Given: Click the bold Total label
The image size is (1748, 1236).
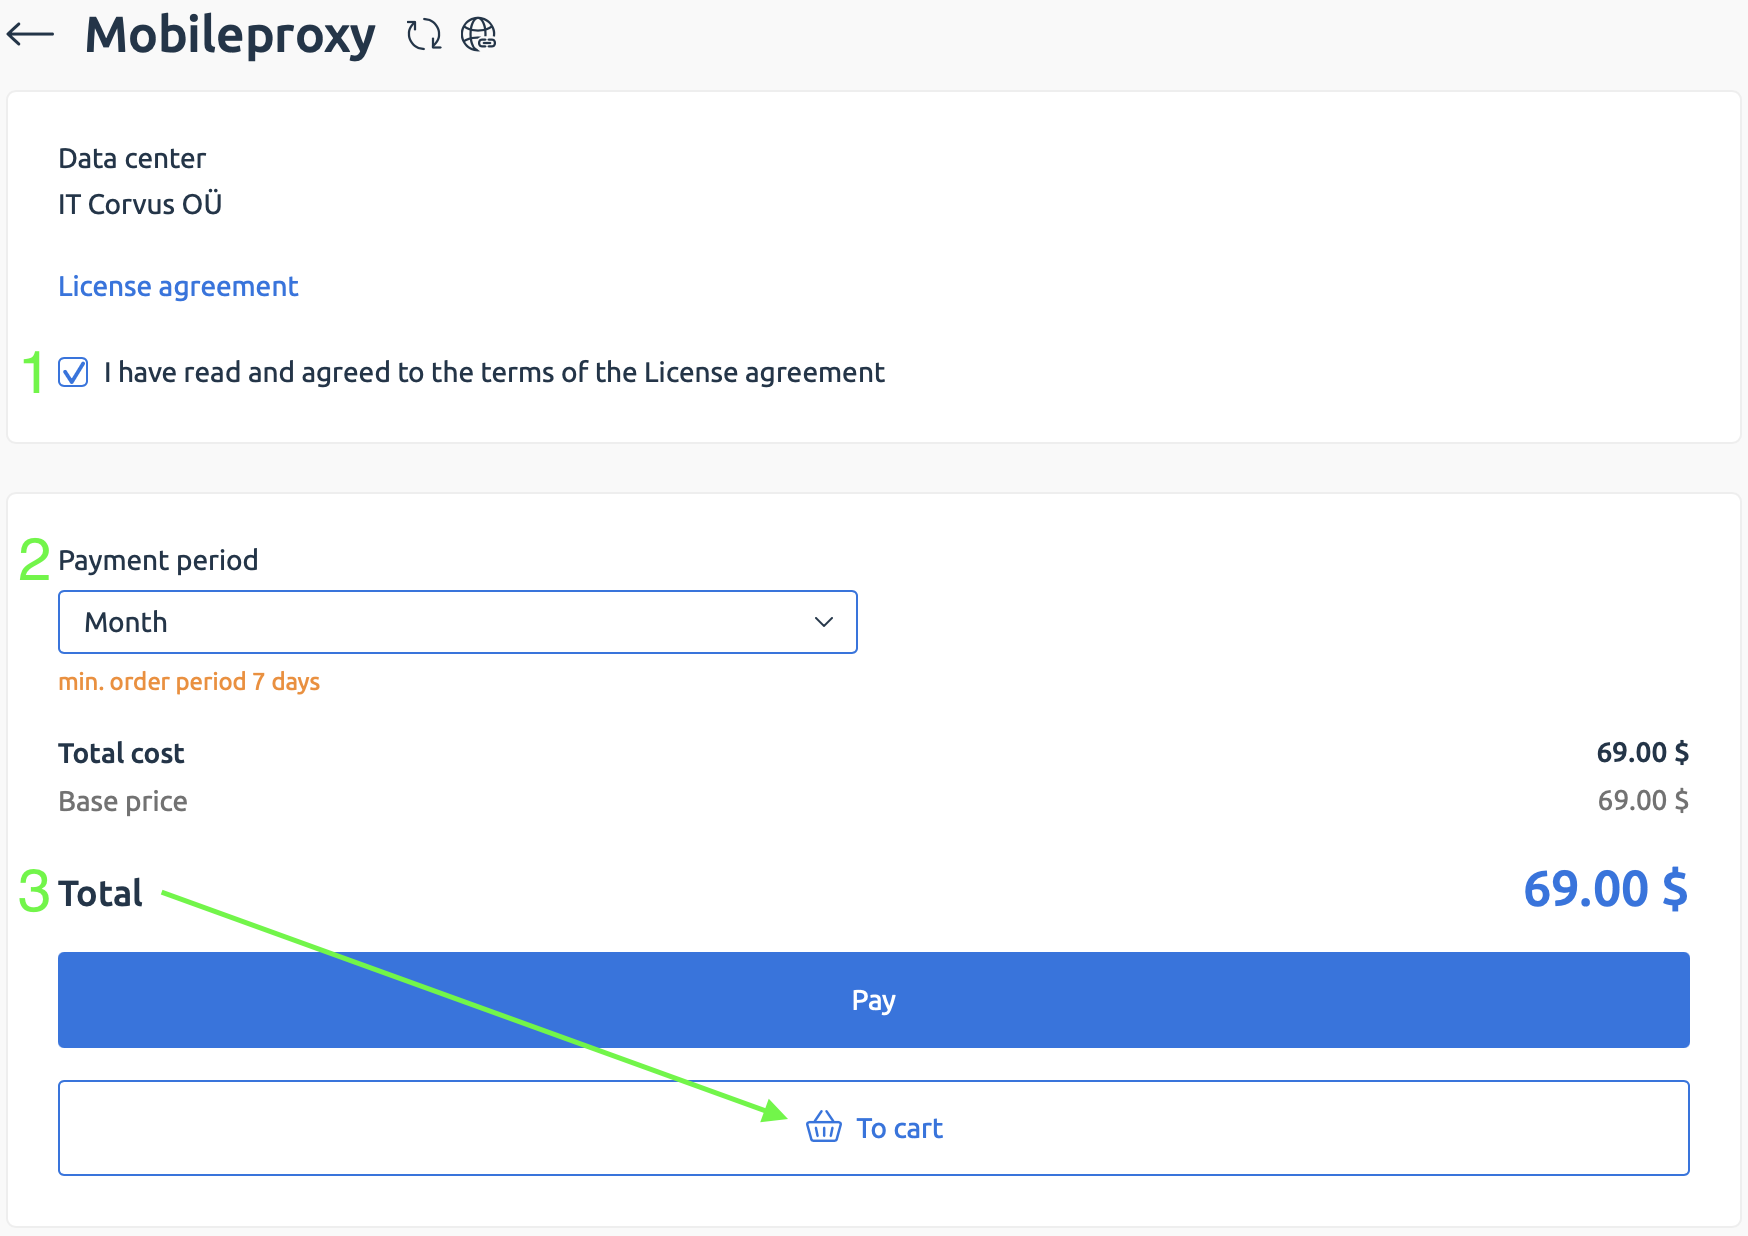Looking at the screenshot, I should coord(100,893).
